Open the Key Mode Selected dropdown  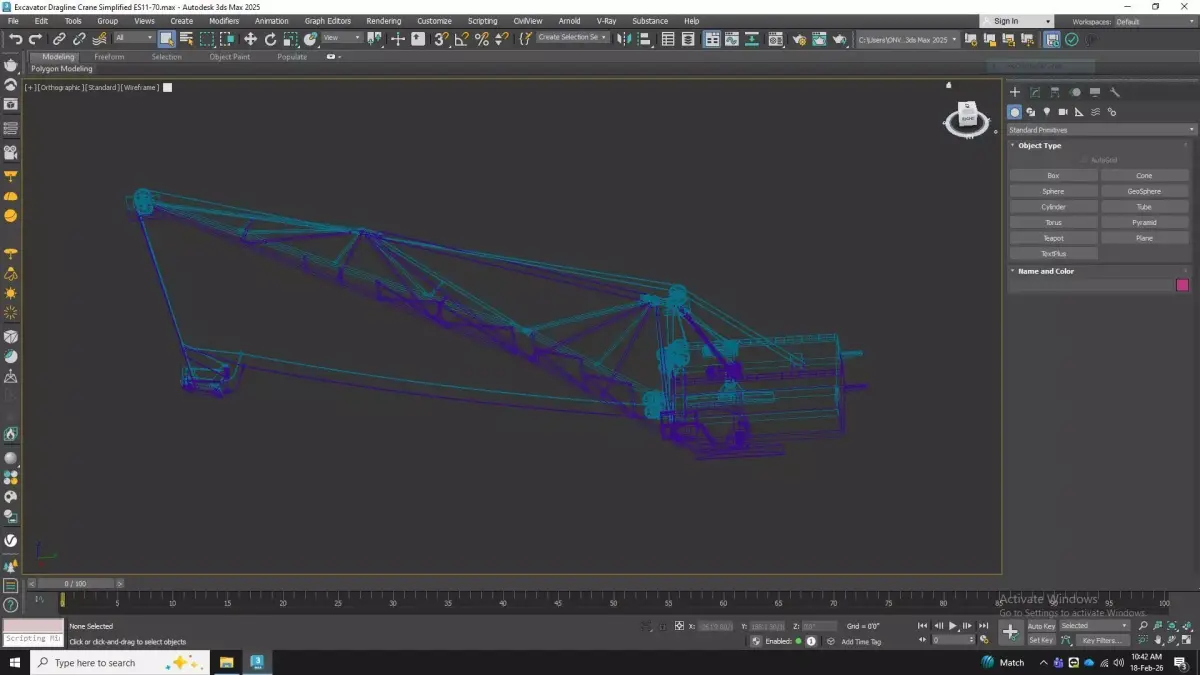(x=1093, y=626)
